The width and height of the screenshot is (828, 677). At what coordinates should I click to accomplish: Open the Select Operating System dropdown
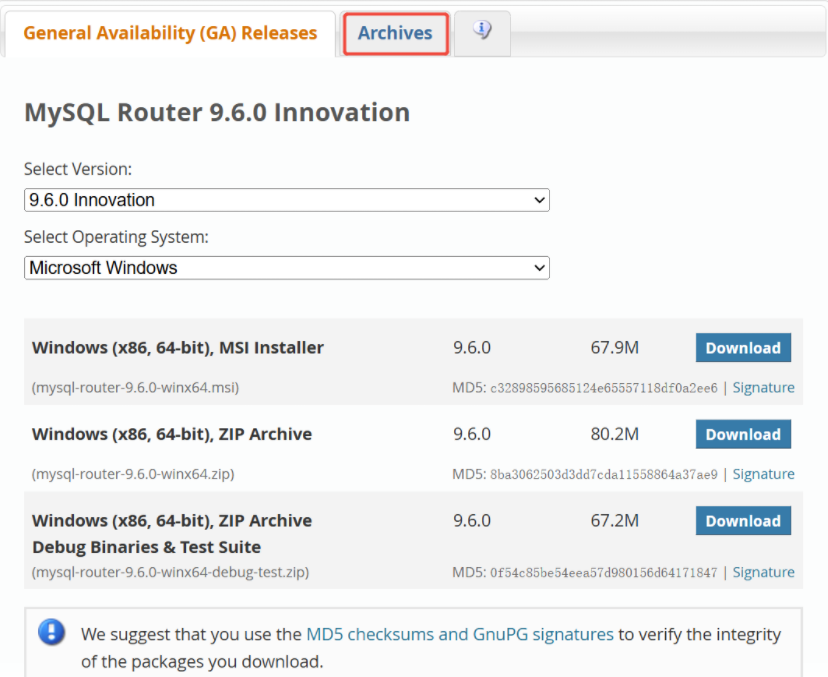pyautogui.click(x=287, y=268)
